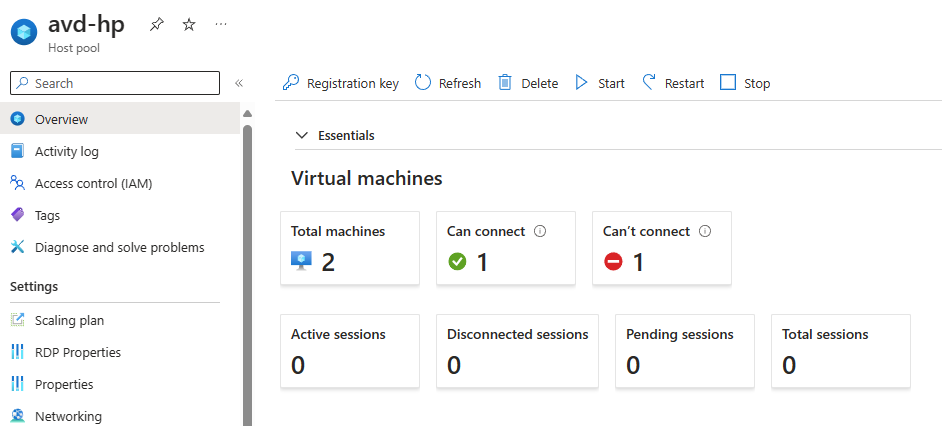Click the Delete trash can icon
This screenshot has width=942, height=426.
[505, 83]
